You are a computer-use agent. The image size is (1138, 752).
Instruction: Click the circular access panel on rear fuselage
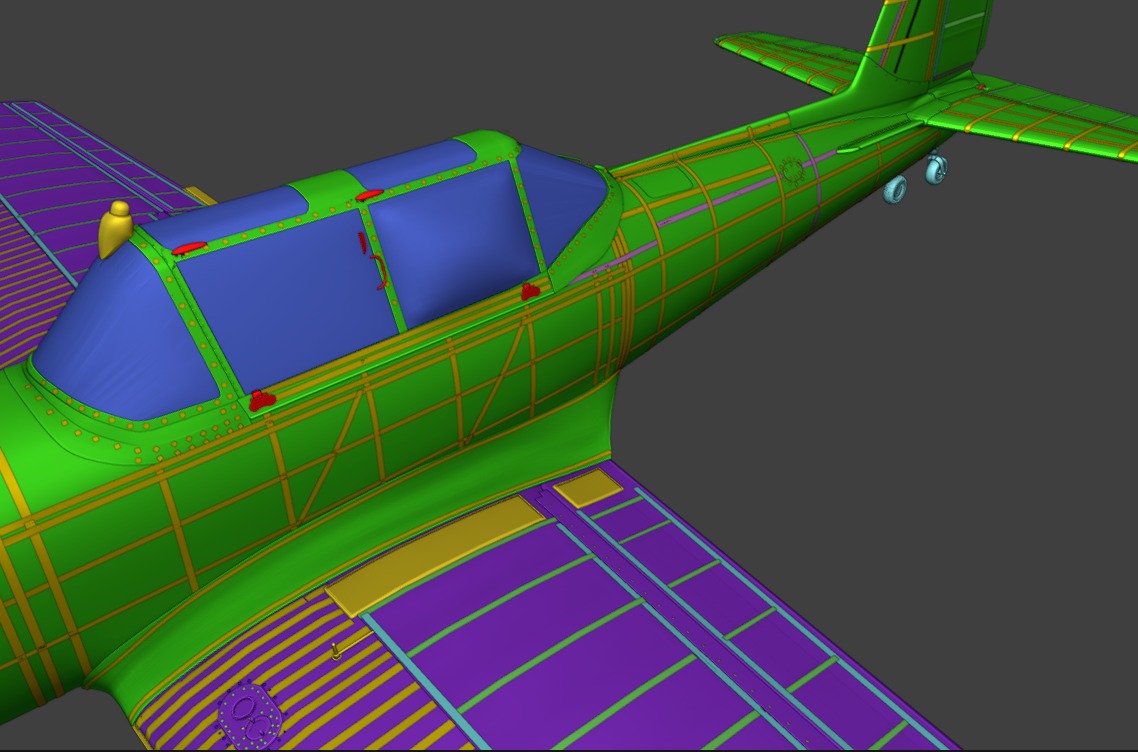(794, 171)
